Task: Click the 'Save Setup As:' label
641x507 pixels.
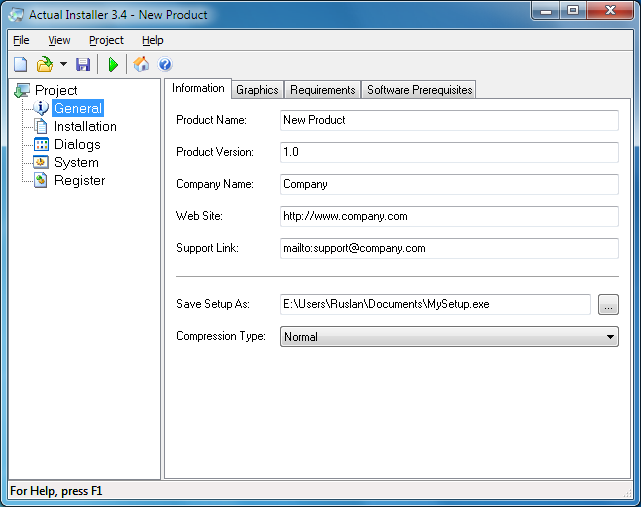Action: [213, 304]
